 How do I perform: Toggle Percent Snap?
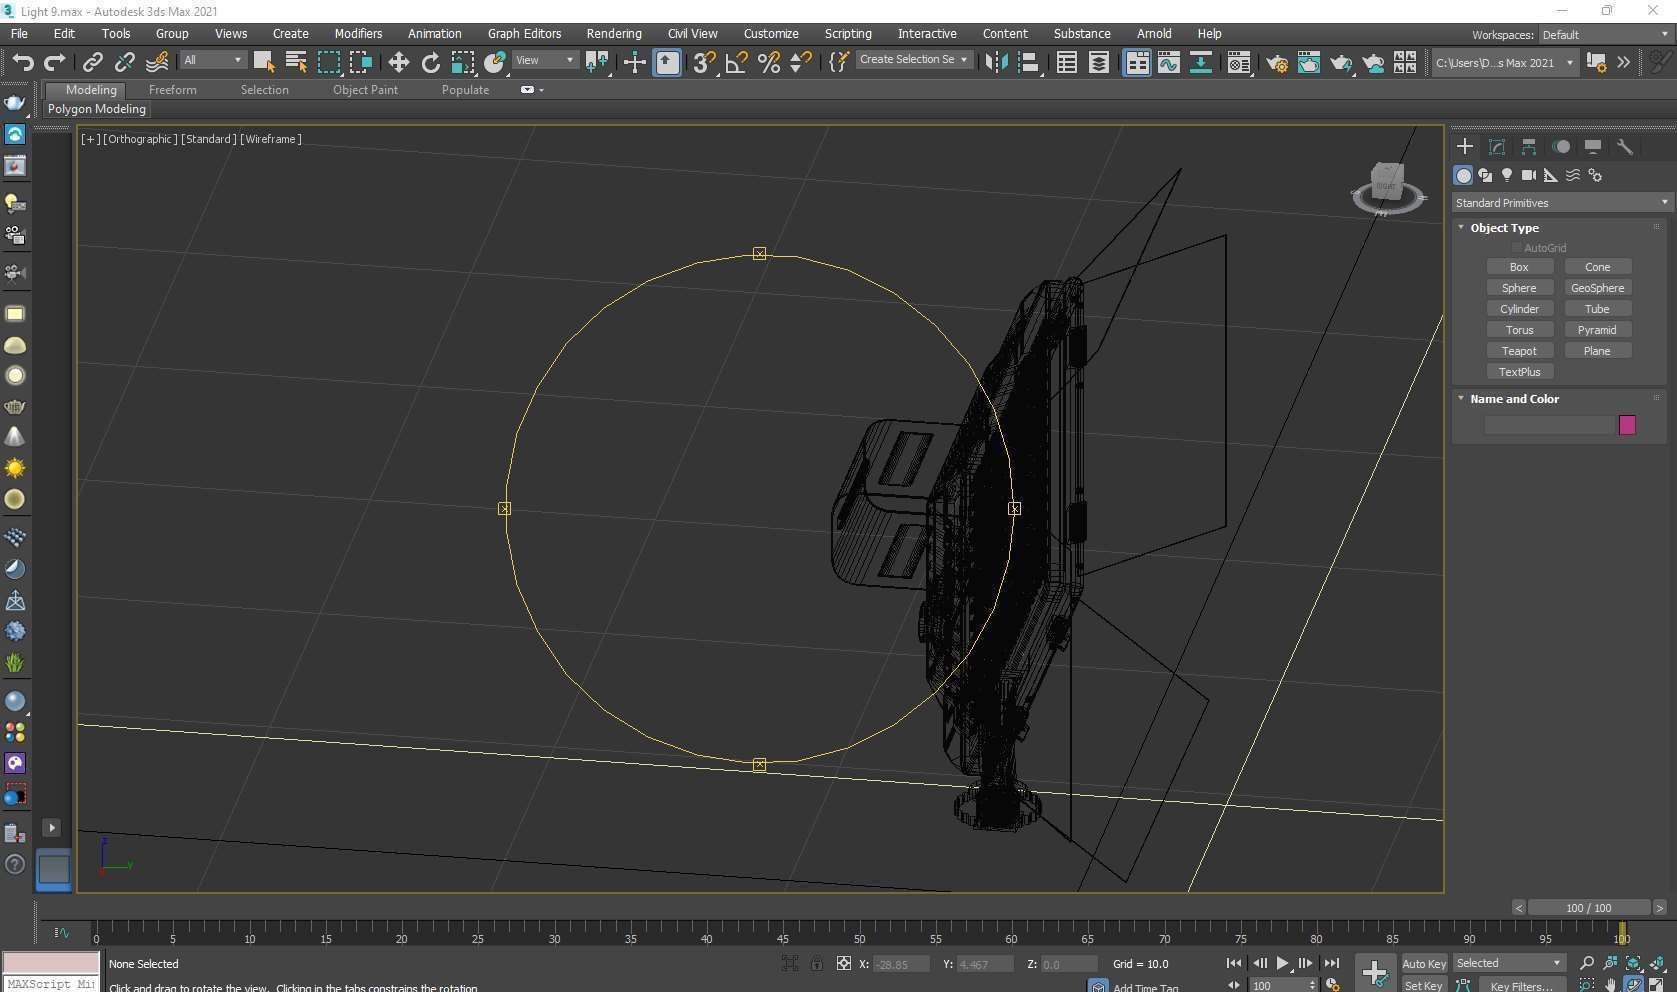768,62
